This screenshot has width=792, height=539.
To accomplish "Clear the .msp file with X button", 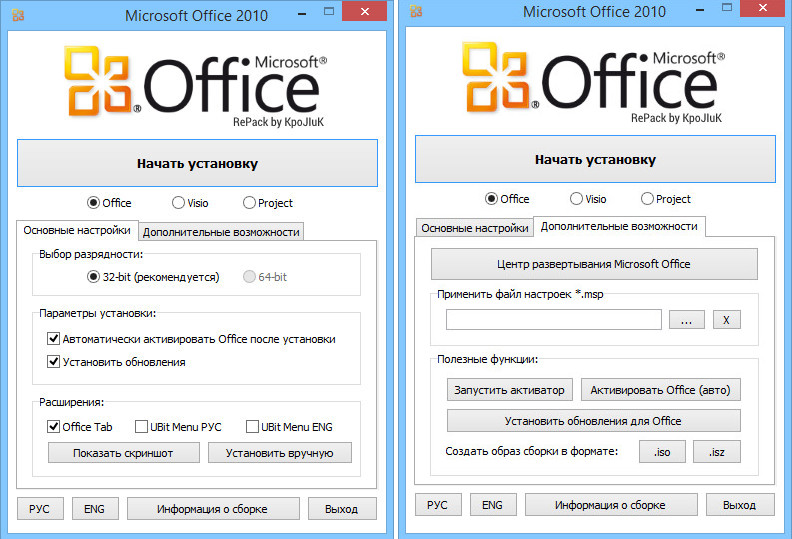I will click(727, 320).
